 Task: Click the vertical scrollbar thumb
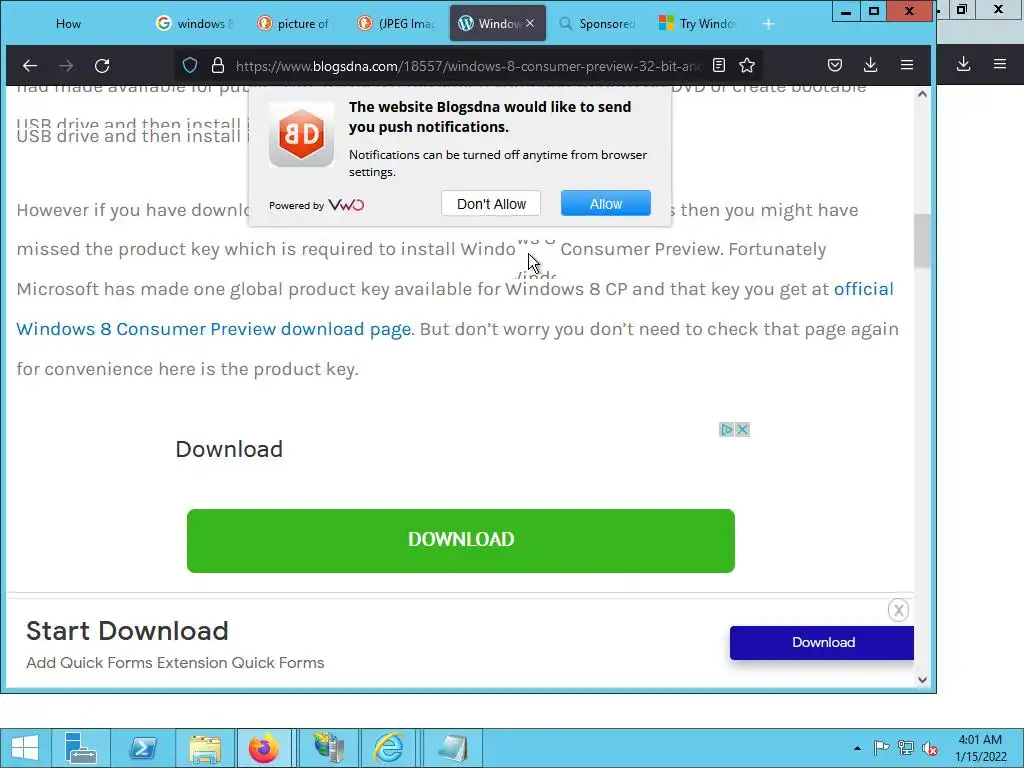(922, 240)
